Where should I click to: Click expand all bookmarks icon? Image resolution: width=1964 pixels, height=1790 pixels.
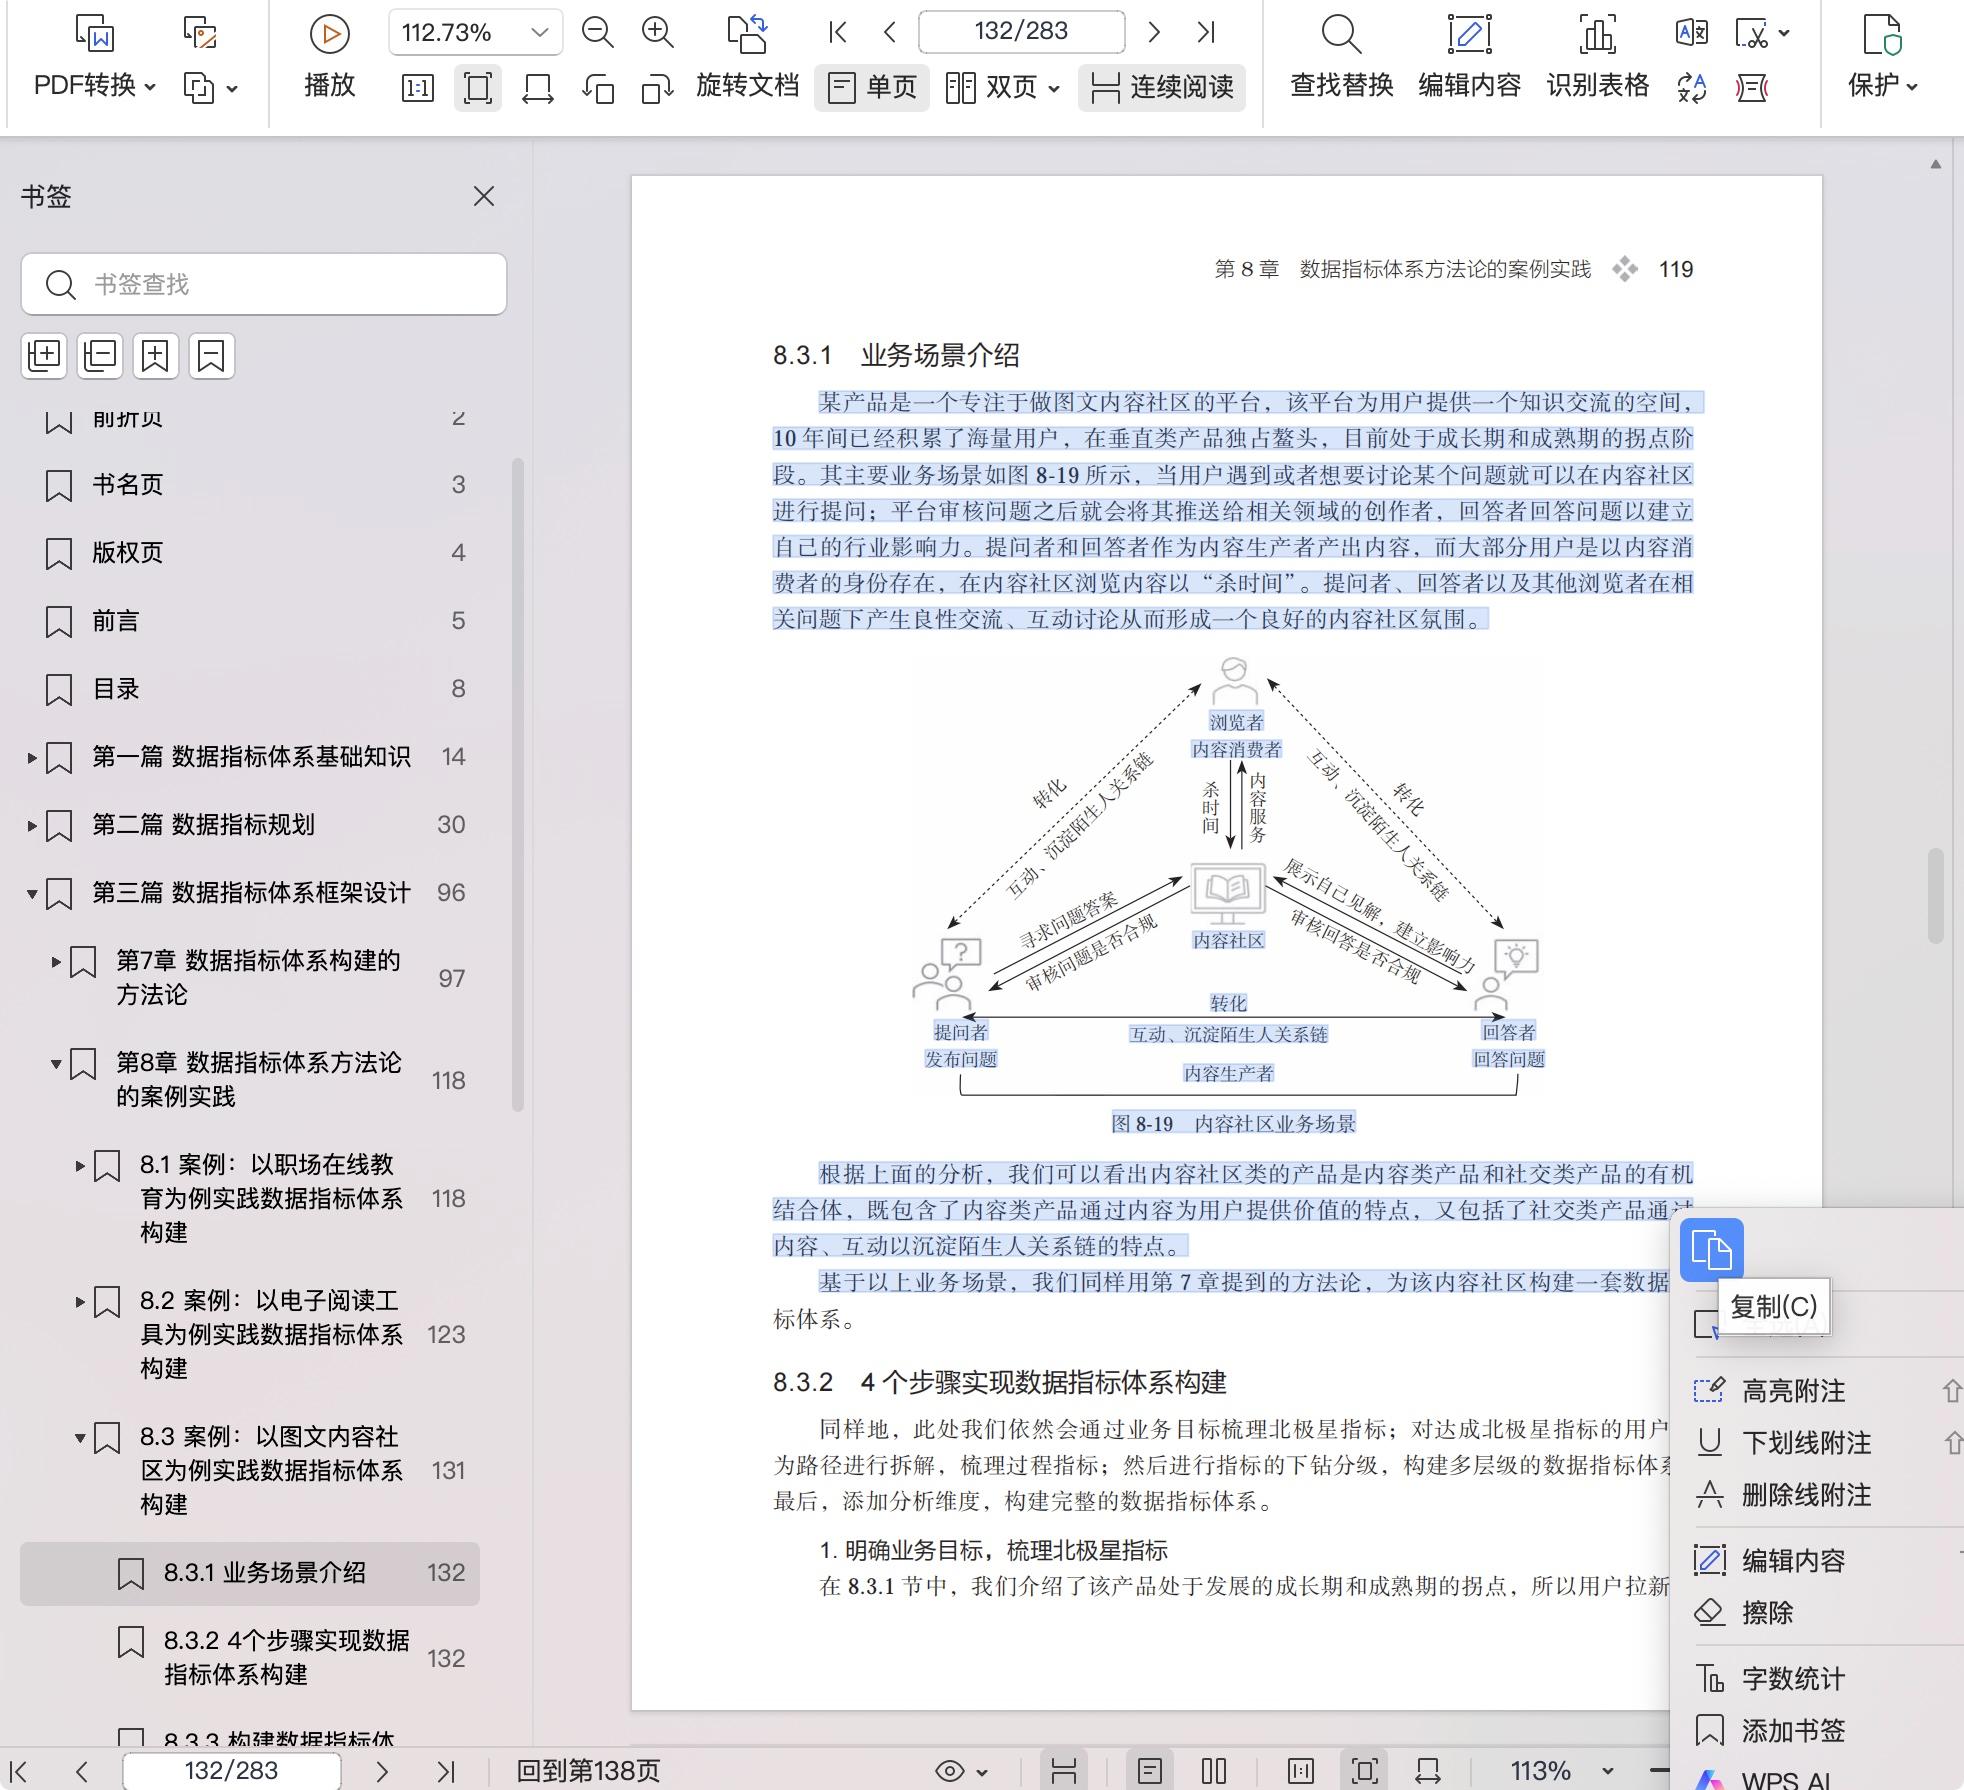coord(44,355)
